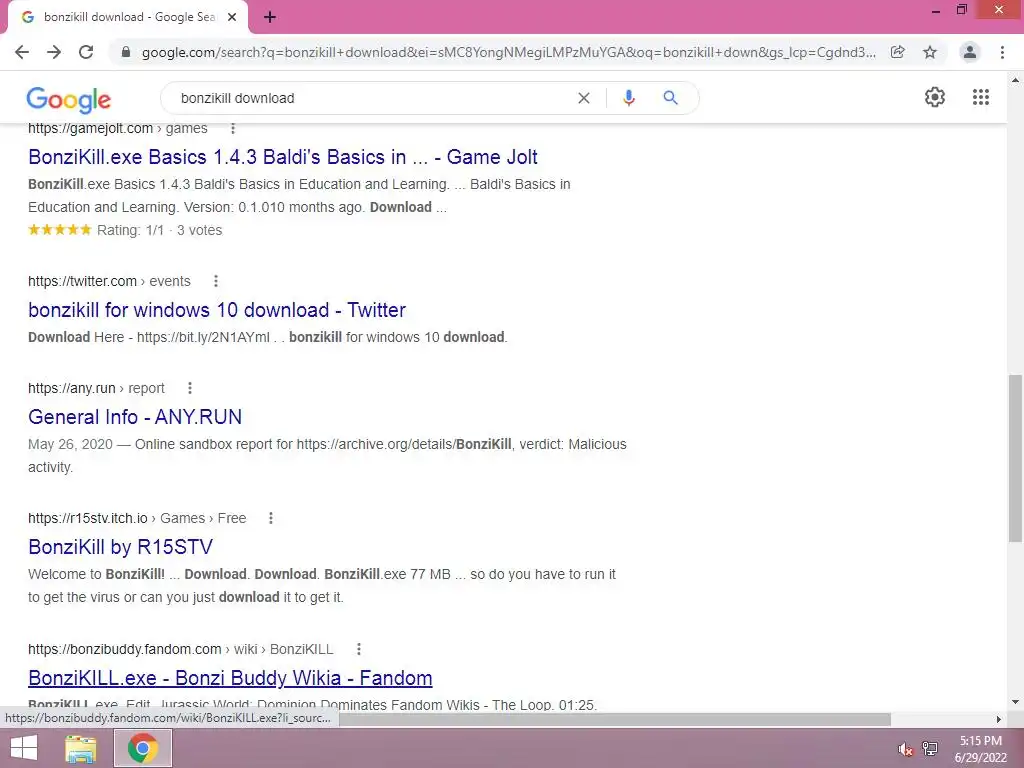Click the muted volume icon in the tray
Viewport: 1024px width, 768px height.
[905, 749]
